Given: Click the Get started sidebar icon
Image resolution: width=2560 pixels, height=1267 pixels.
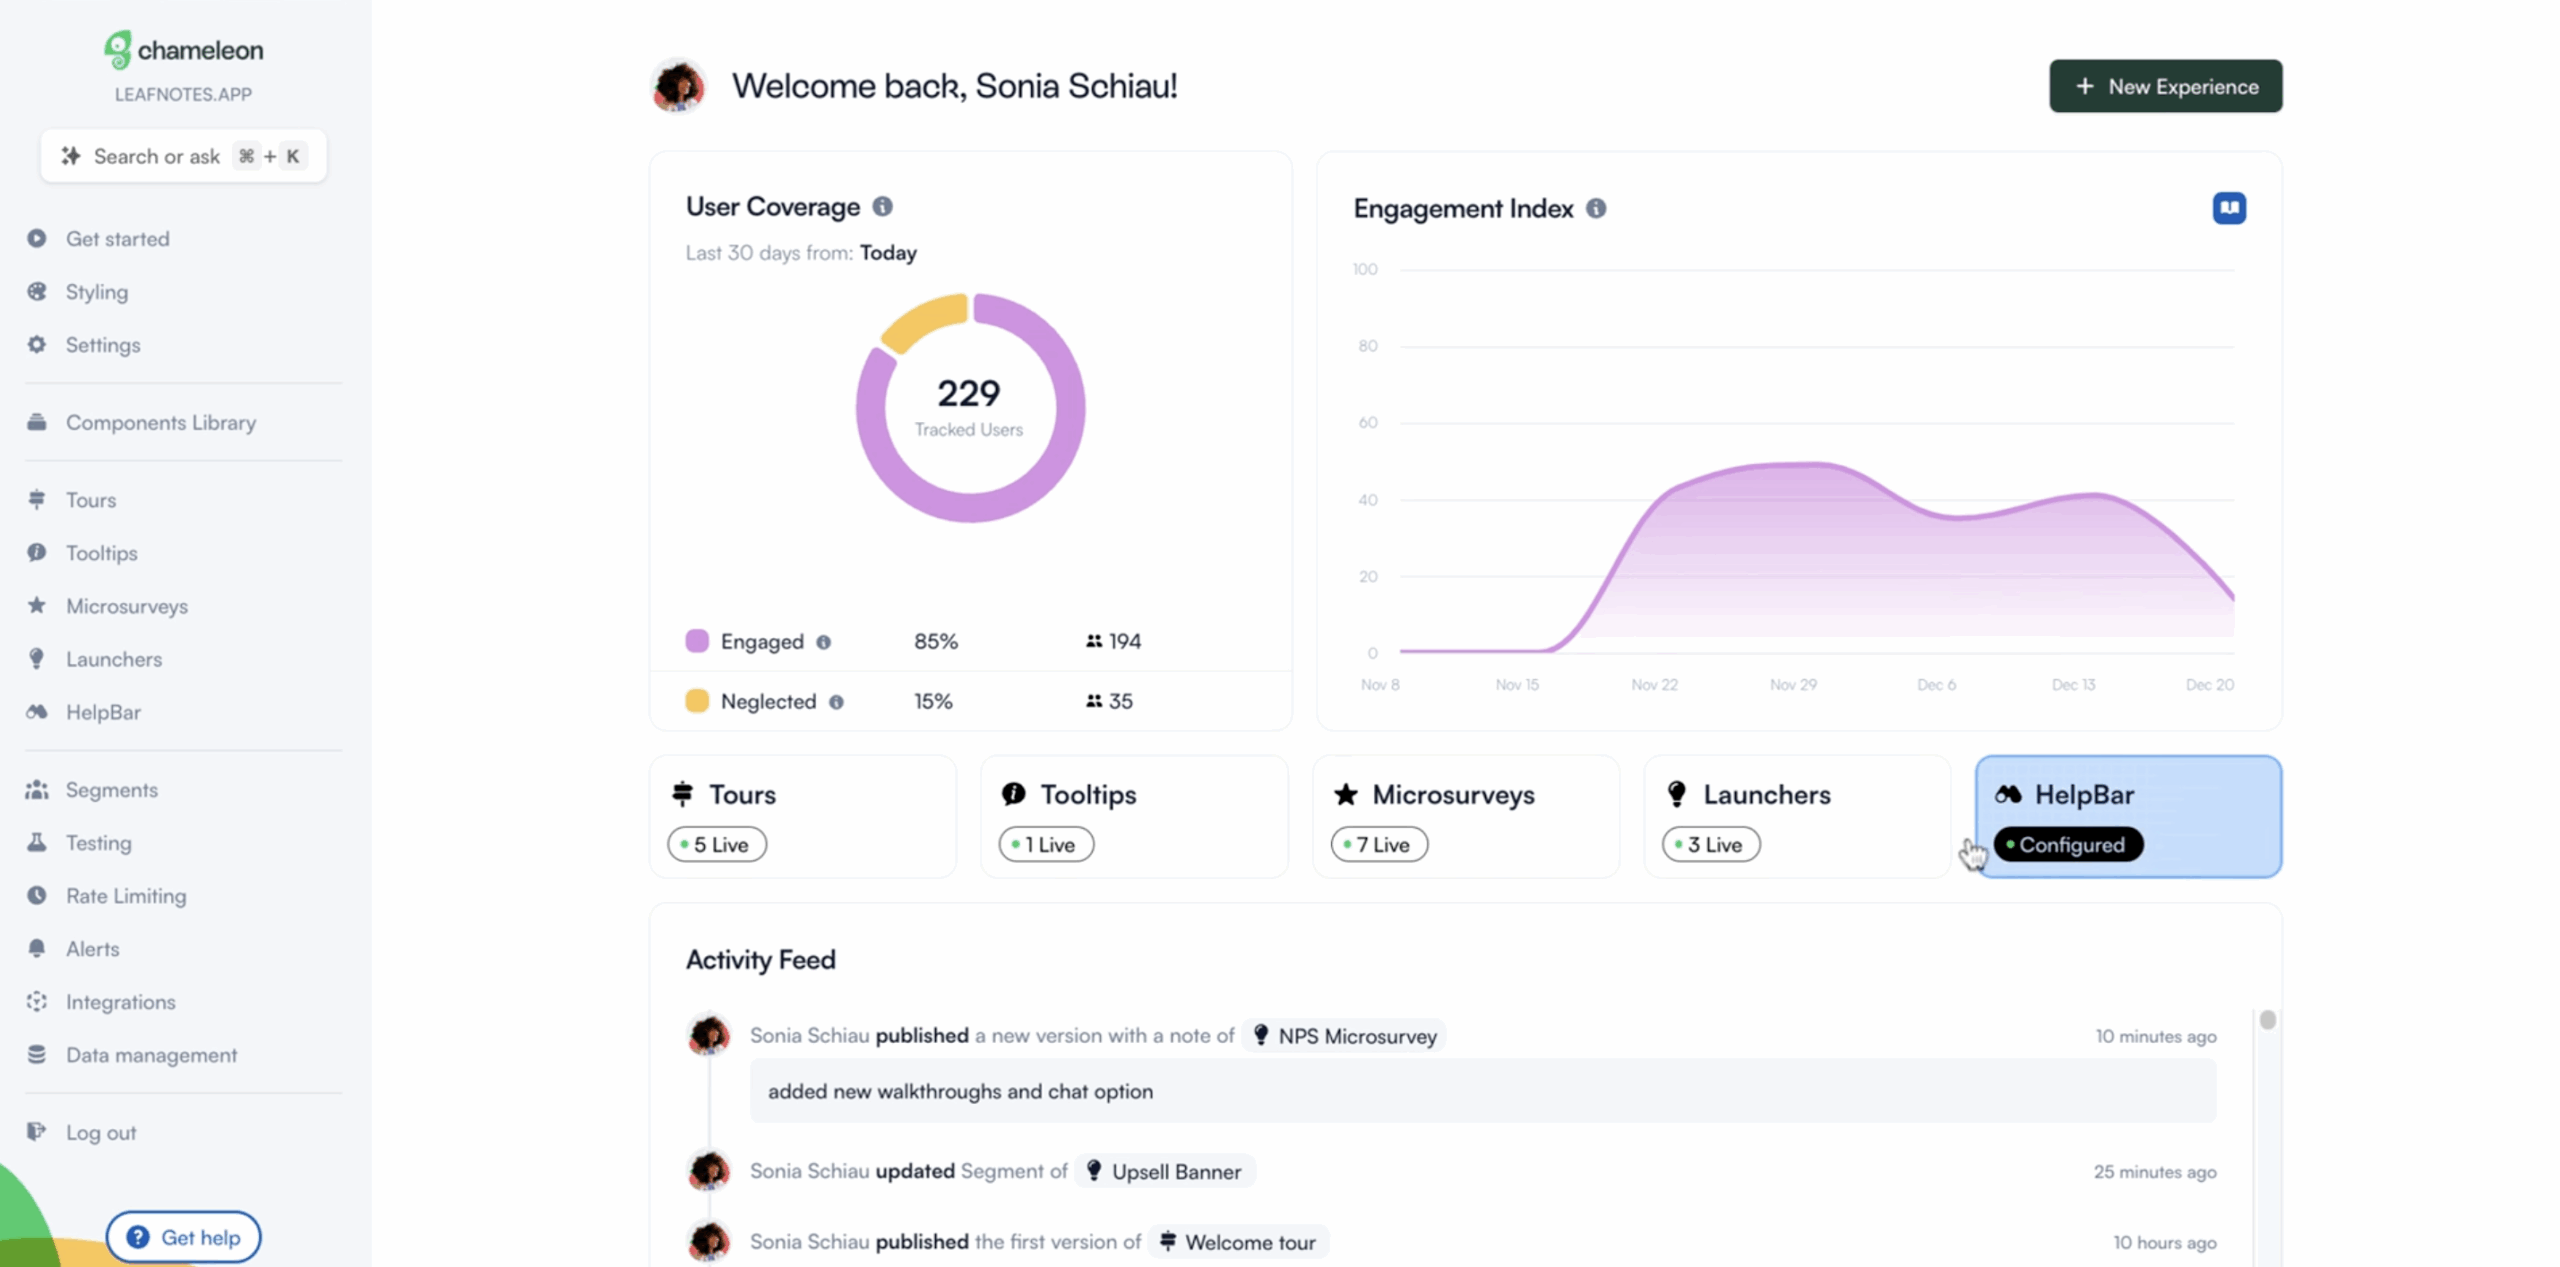Looking at the screenshot, I should (37, 238).
